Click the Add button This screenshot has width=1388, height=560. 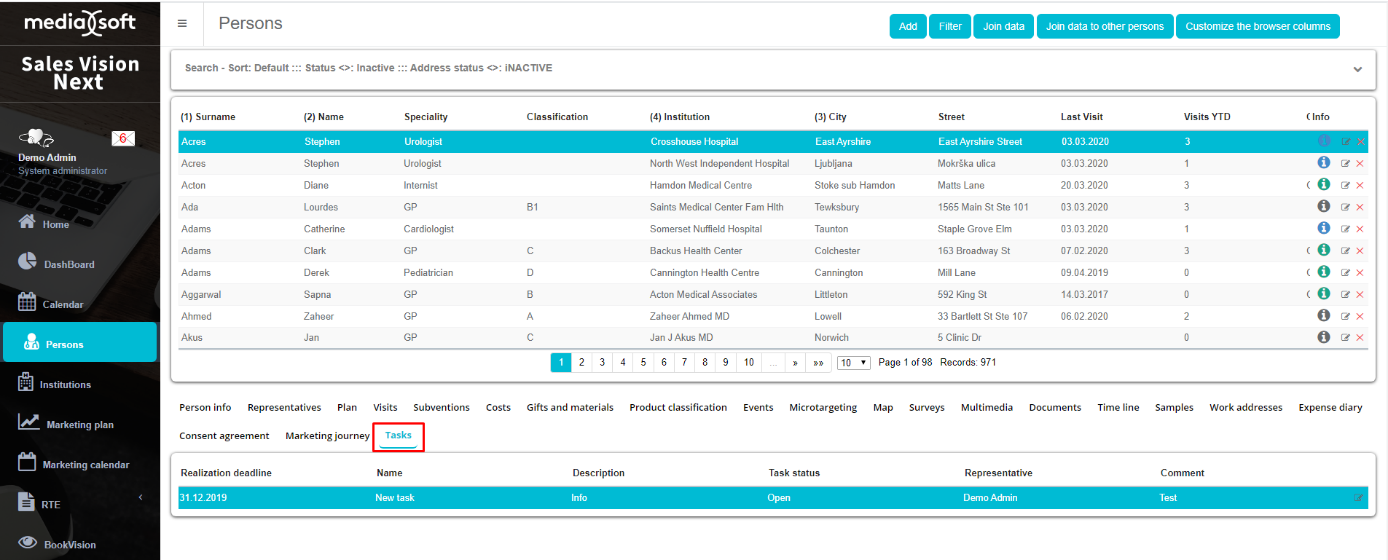click(x=907, y=27)
